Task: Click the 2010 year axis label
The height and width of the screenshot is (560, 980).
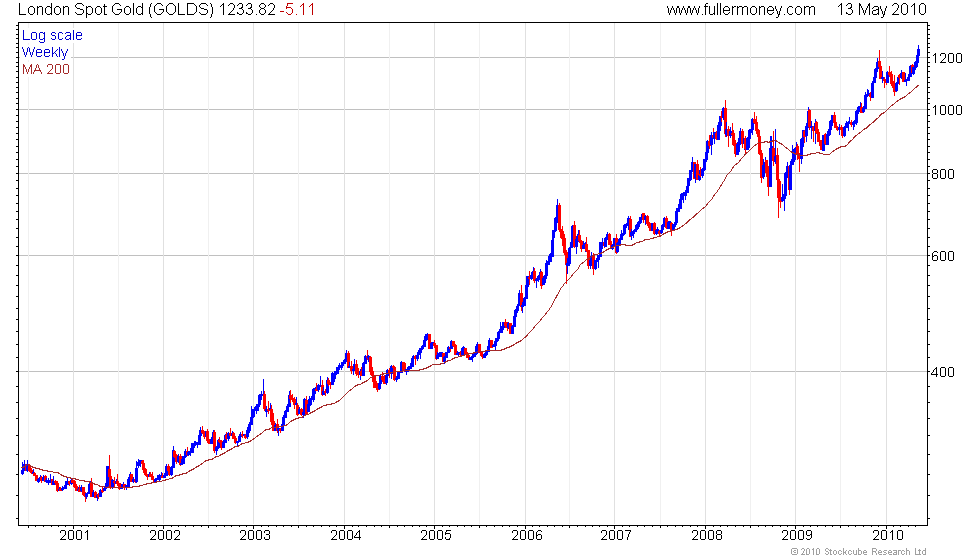Action: point(888,535)
